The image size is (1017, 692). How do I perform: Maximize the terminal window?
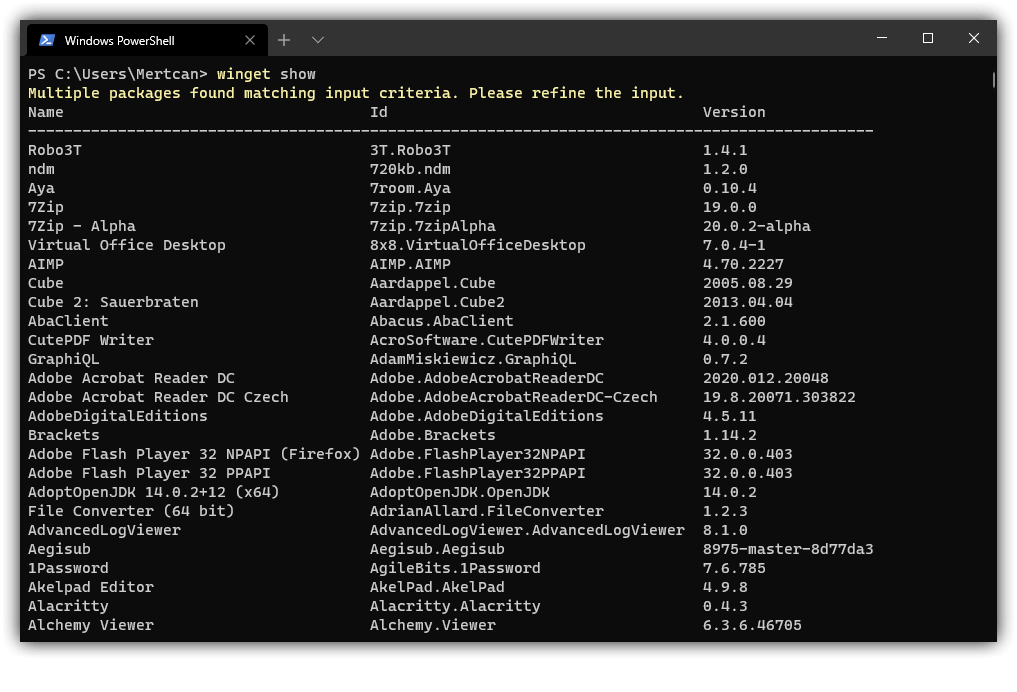tap(928, 38)
